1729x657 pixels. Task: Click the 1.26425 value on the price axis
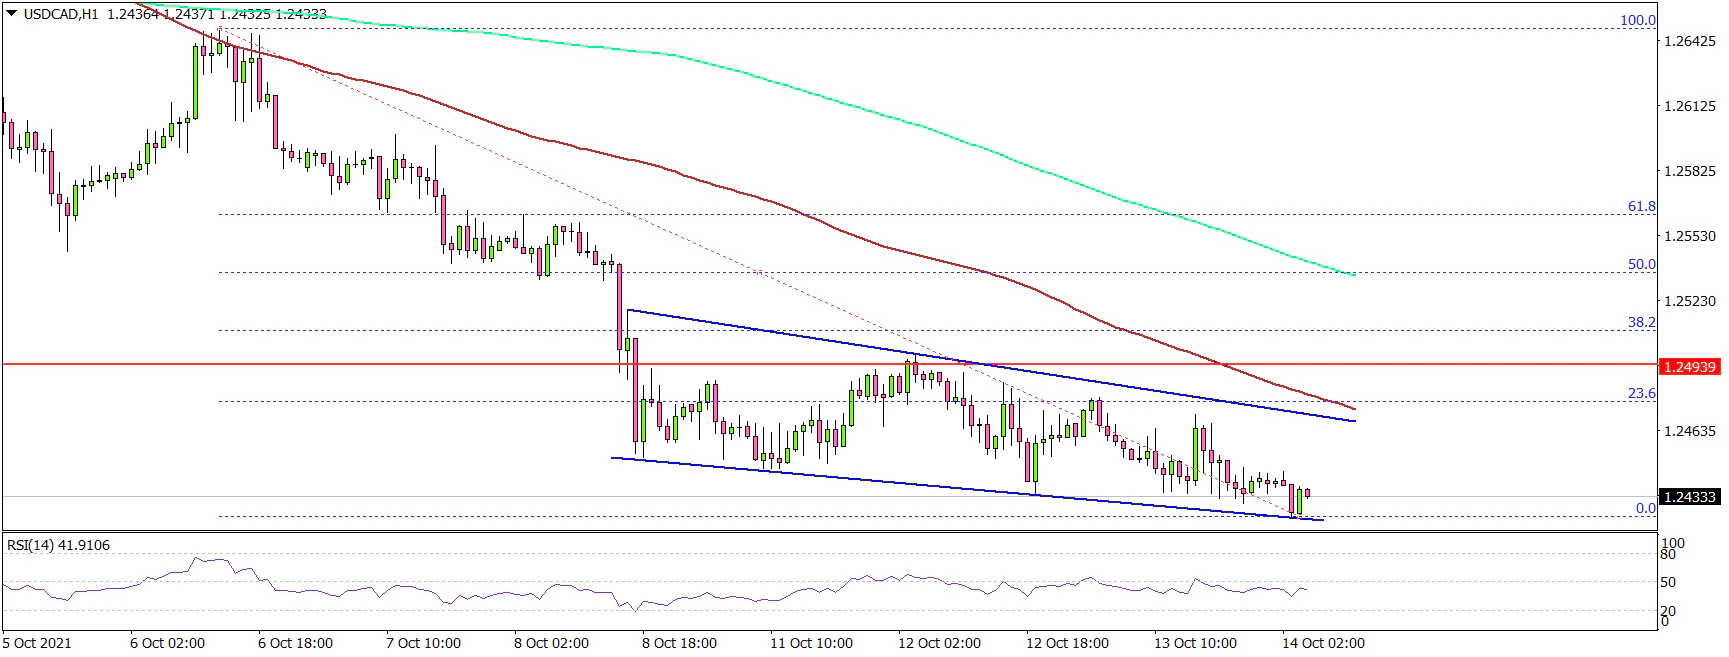[x=1688, y=41]
